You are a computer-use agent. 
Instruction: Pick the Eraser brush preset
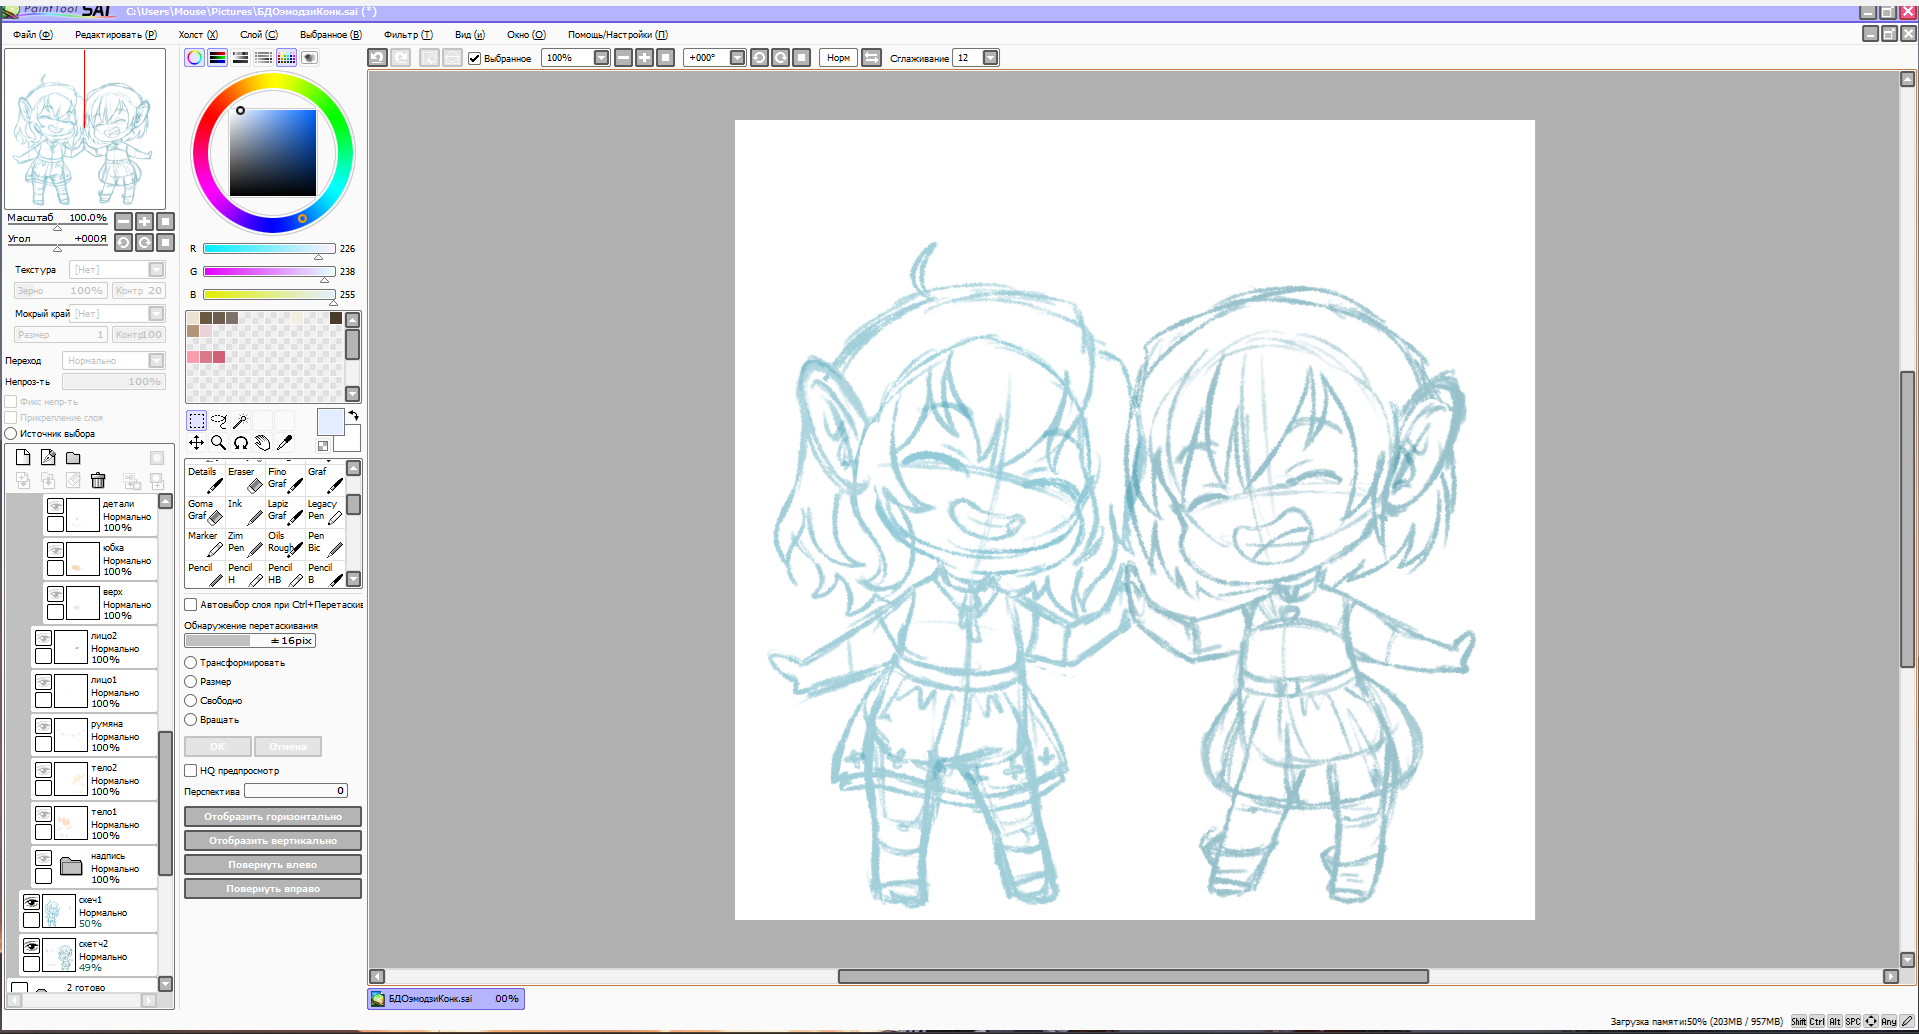[x=244, y=479]
